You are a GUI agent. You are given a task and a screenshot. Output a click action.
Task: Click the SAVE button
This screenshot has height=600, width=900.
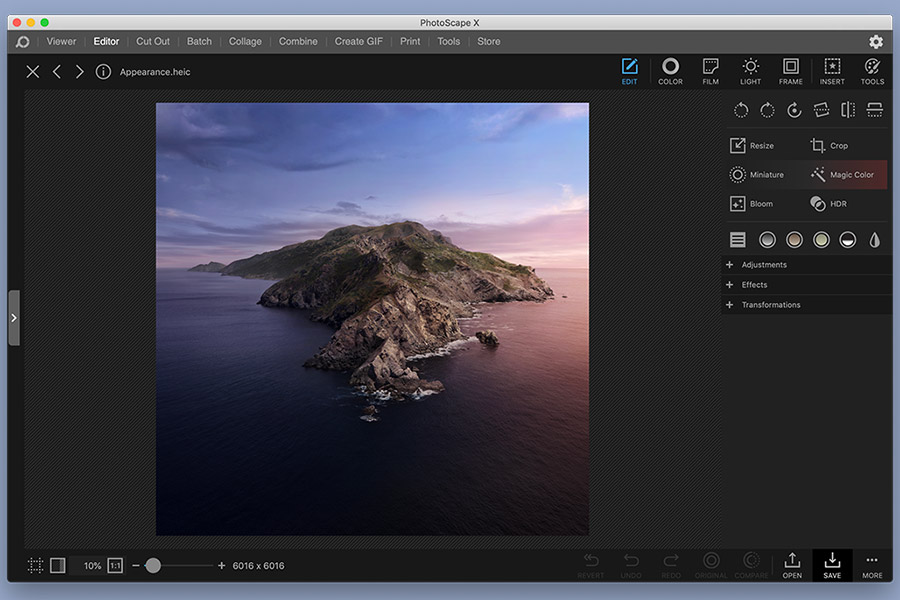click(832, 566)
